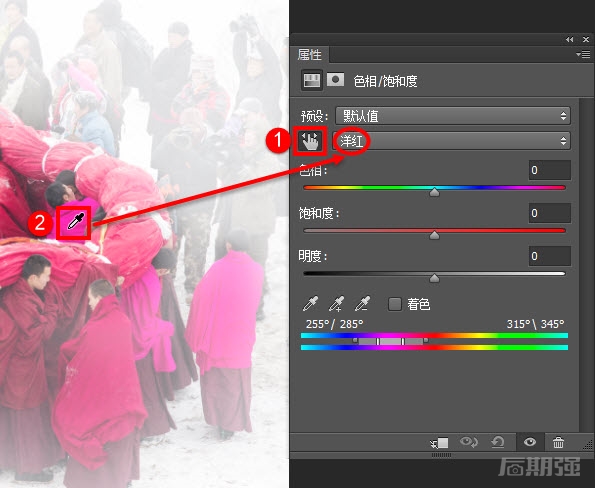
Task: Open the 预设 preset dropdown
Action: coord(453,116)
